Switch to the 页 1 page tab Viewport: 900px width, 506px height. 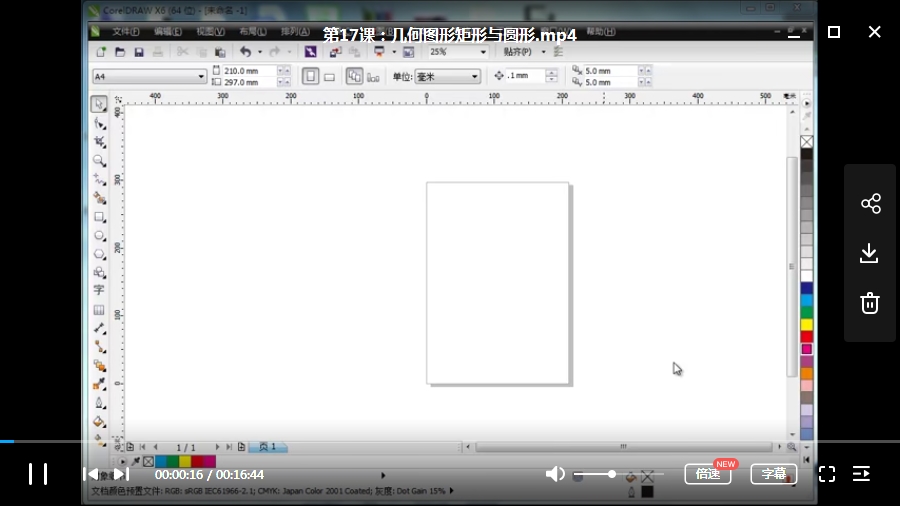pos(268,447)
